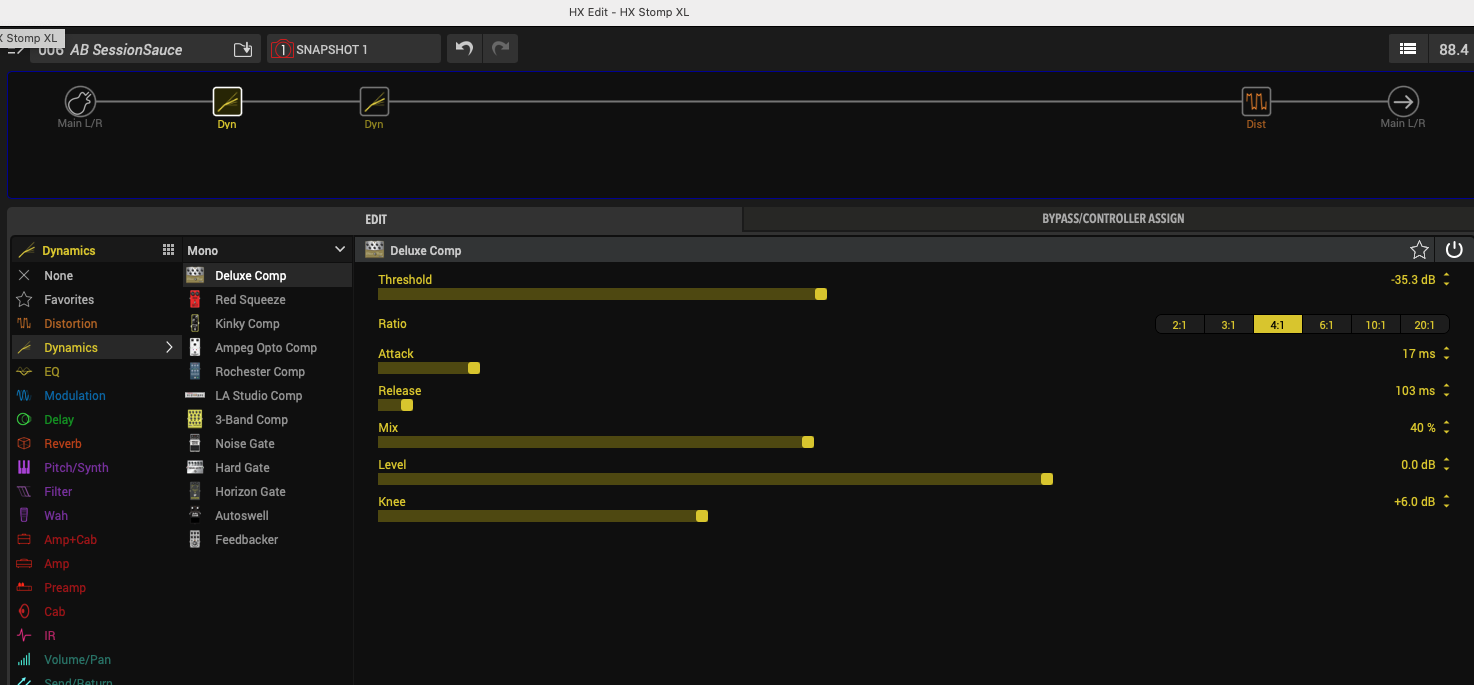Click the Attack value stepper arrows
This screenshot has height=685, width=1474.
(1446, 354)
